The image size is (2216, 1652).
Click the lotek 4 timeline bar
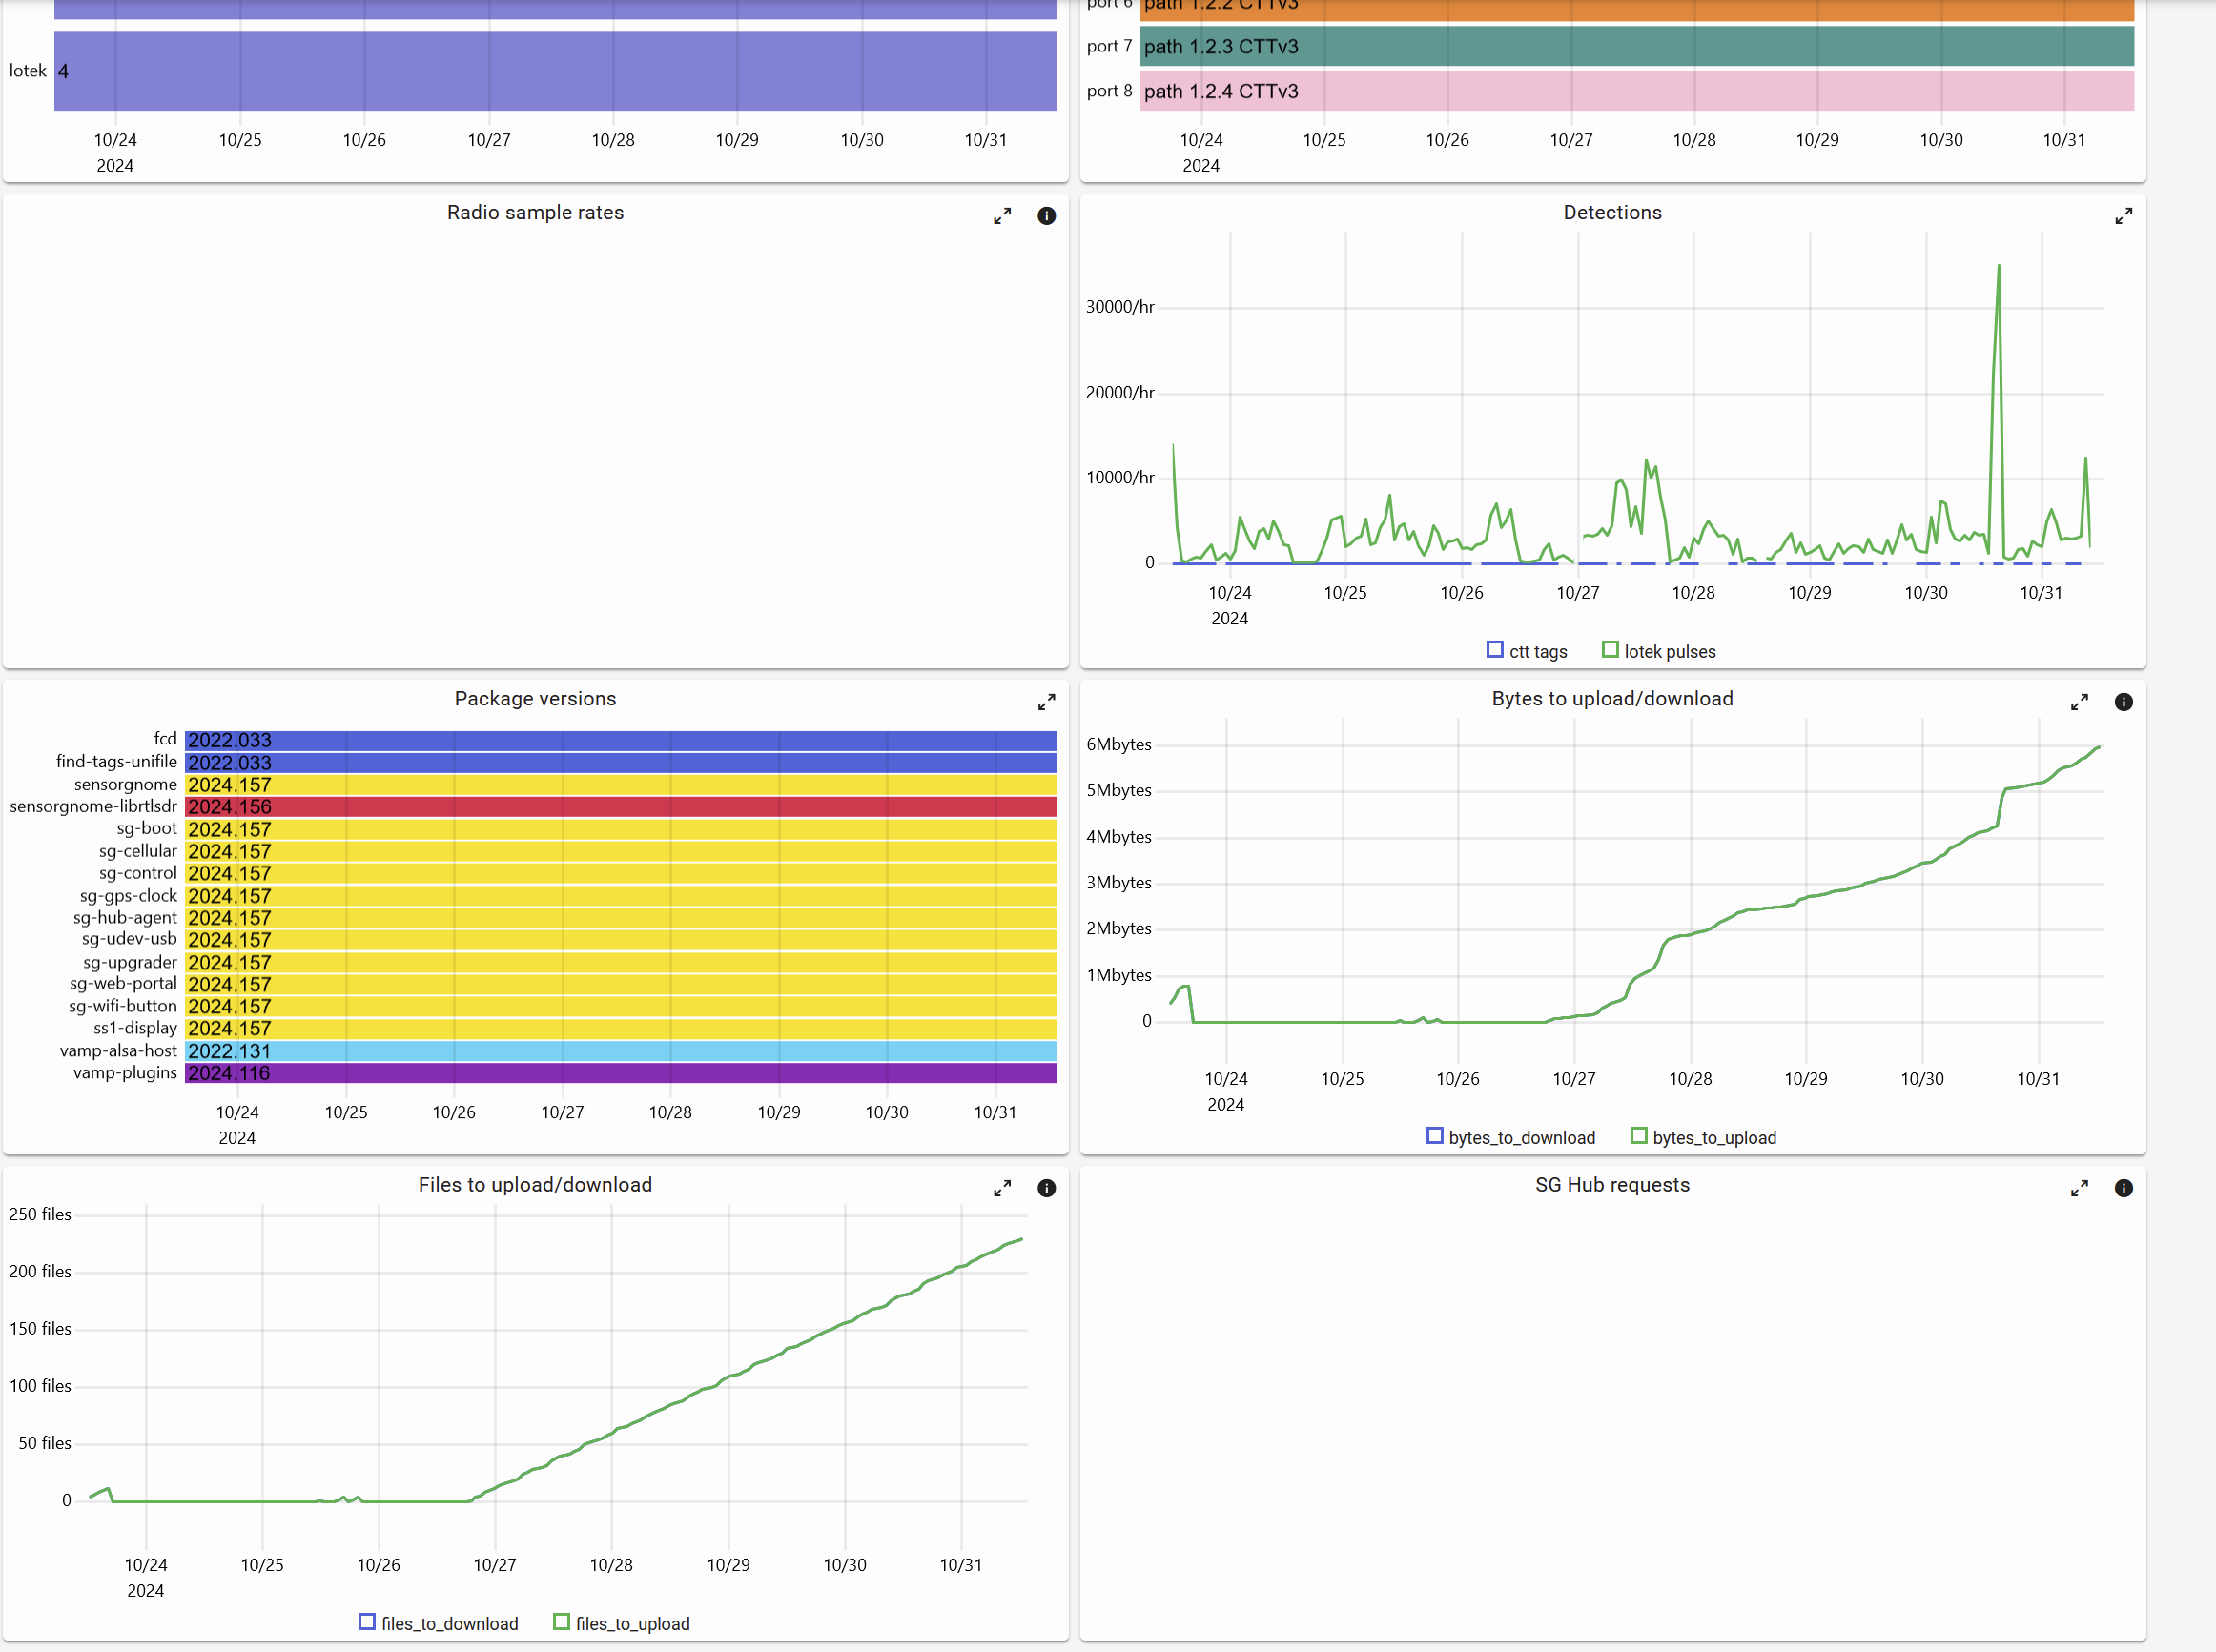tap(555, 71)
